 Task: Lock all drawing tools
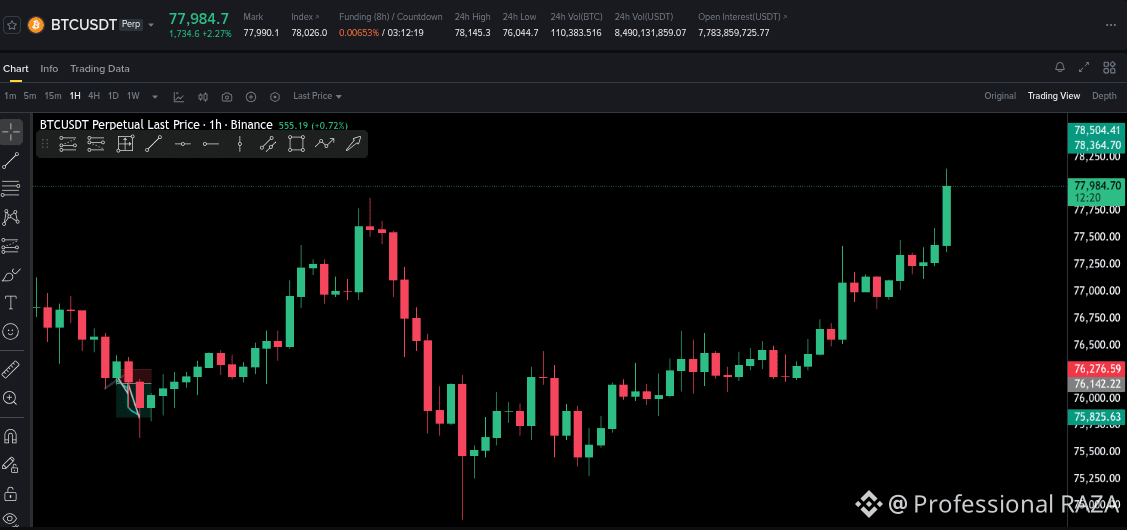pyautogui.click(x=11, y=493)
